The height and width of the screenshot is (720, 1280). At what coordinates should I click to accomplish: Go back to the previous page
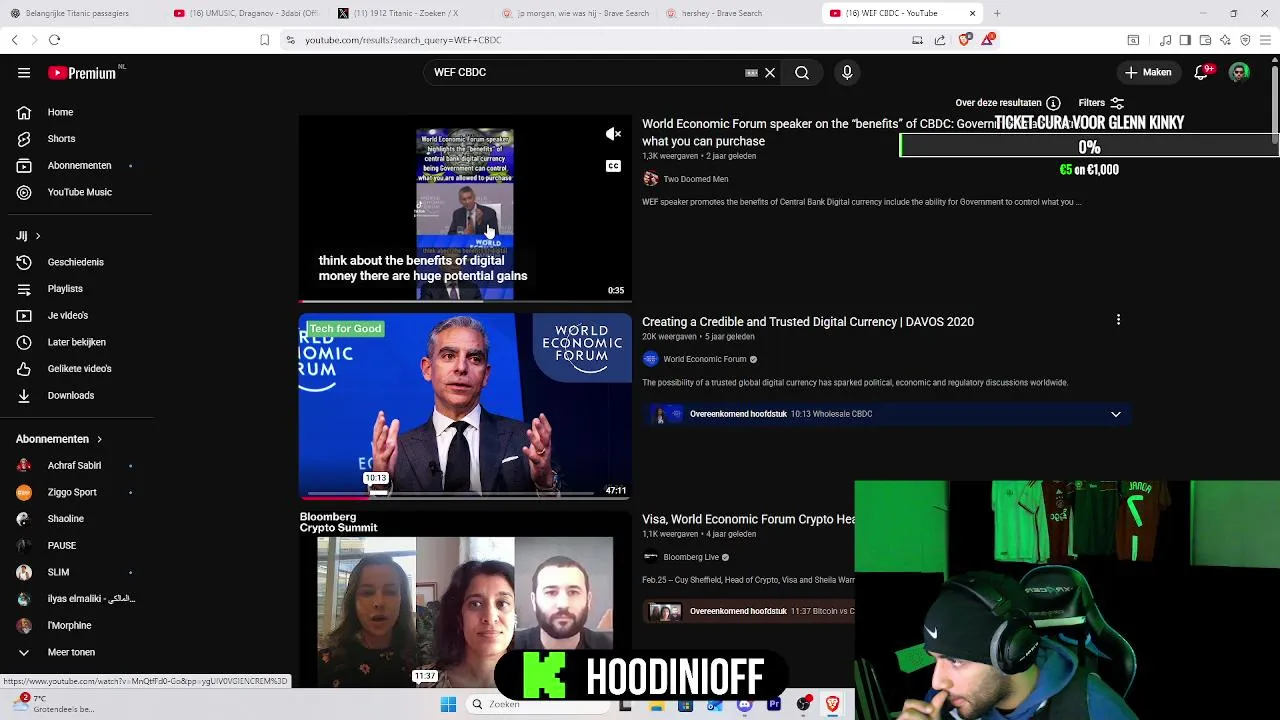14,40
